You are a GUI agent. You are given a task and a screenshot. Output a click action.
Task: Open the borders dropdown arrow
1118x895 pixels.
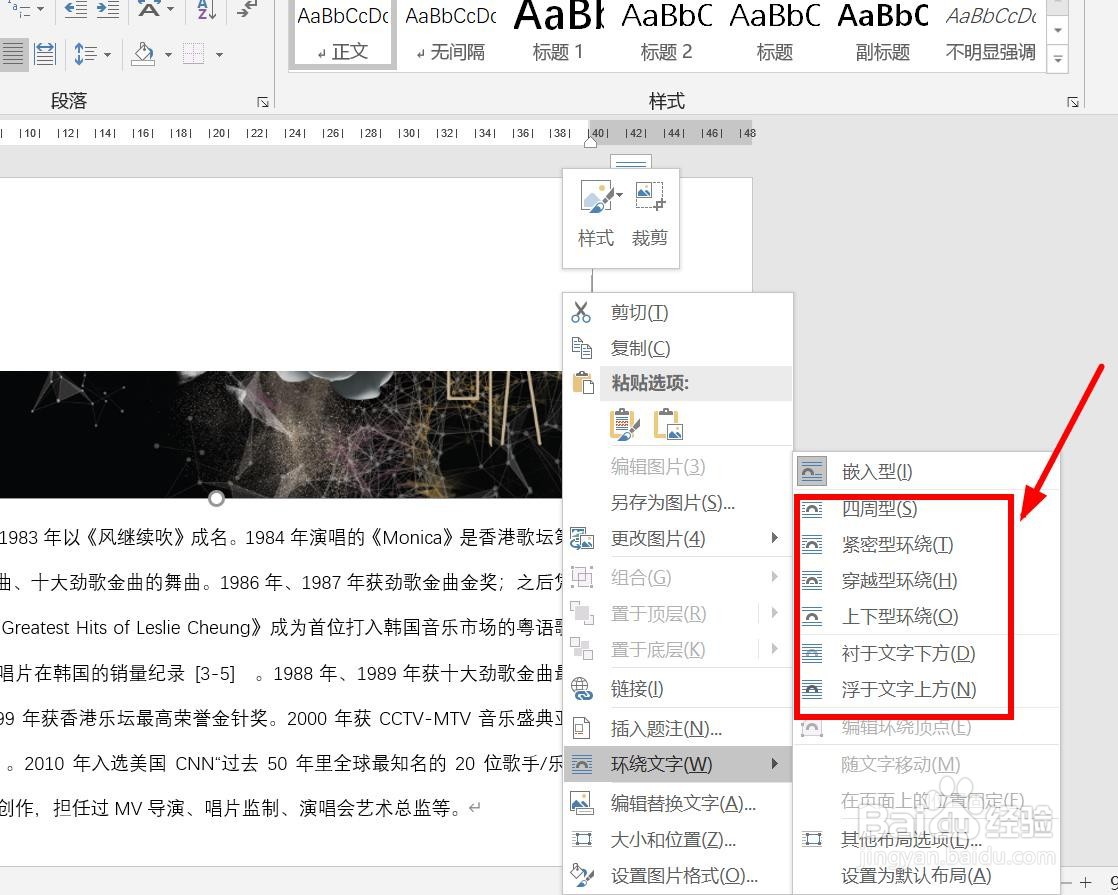coord(219,55)
